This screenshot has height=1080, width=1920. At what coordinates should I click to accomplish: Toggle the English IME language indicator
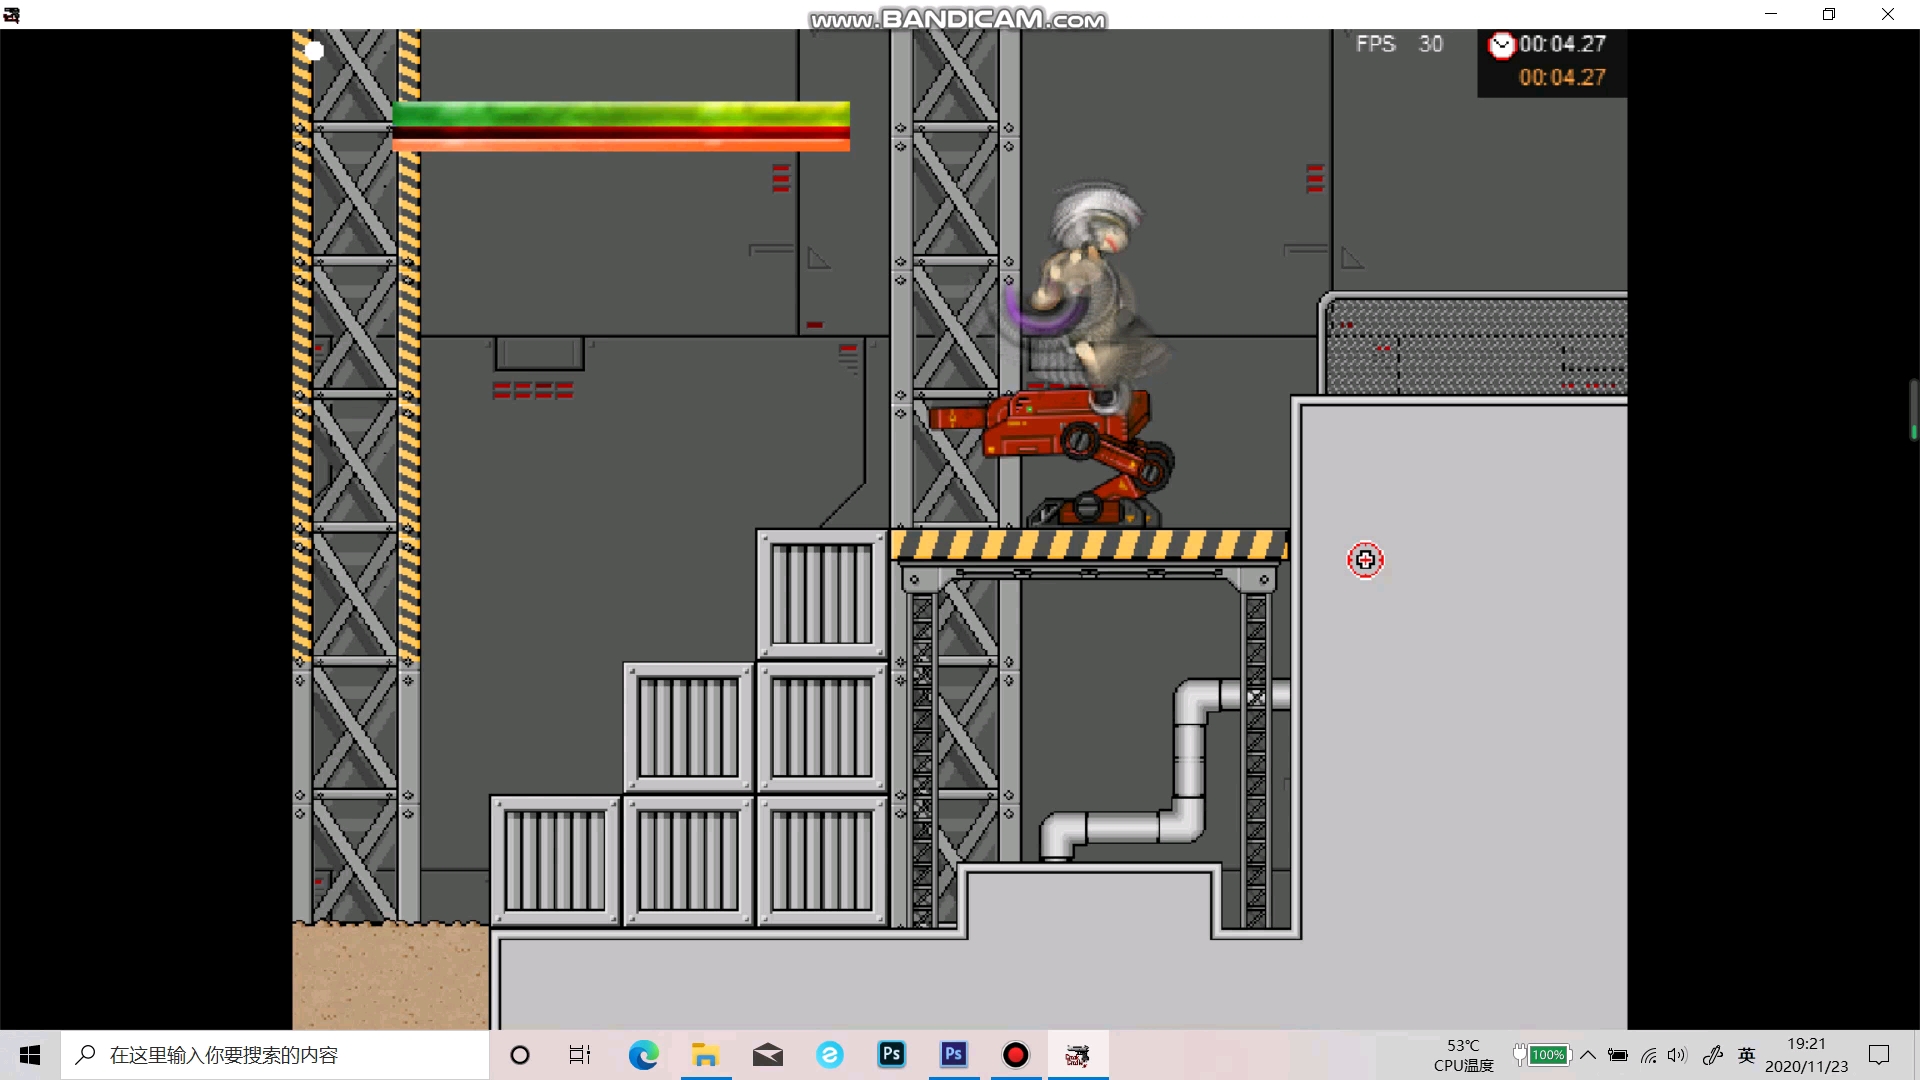[1746, 1055]
